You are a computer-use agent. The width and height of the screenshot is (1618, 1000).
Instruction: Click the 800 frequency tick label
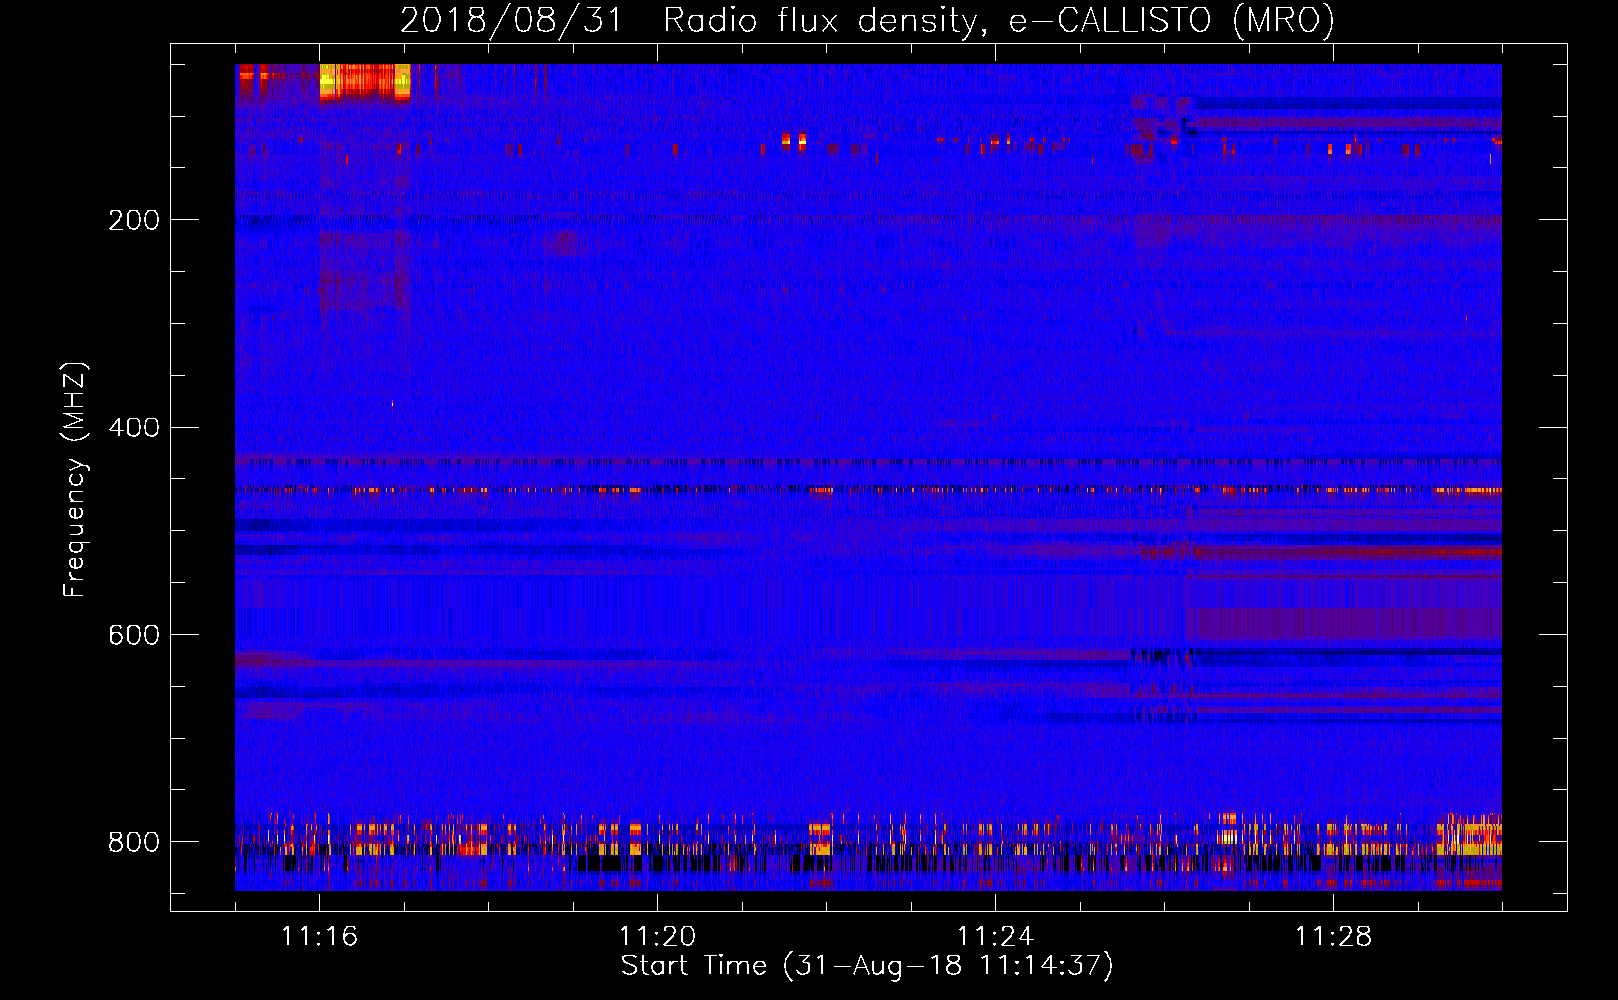click(134, 842)
